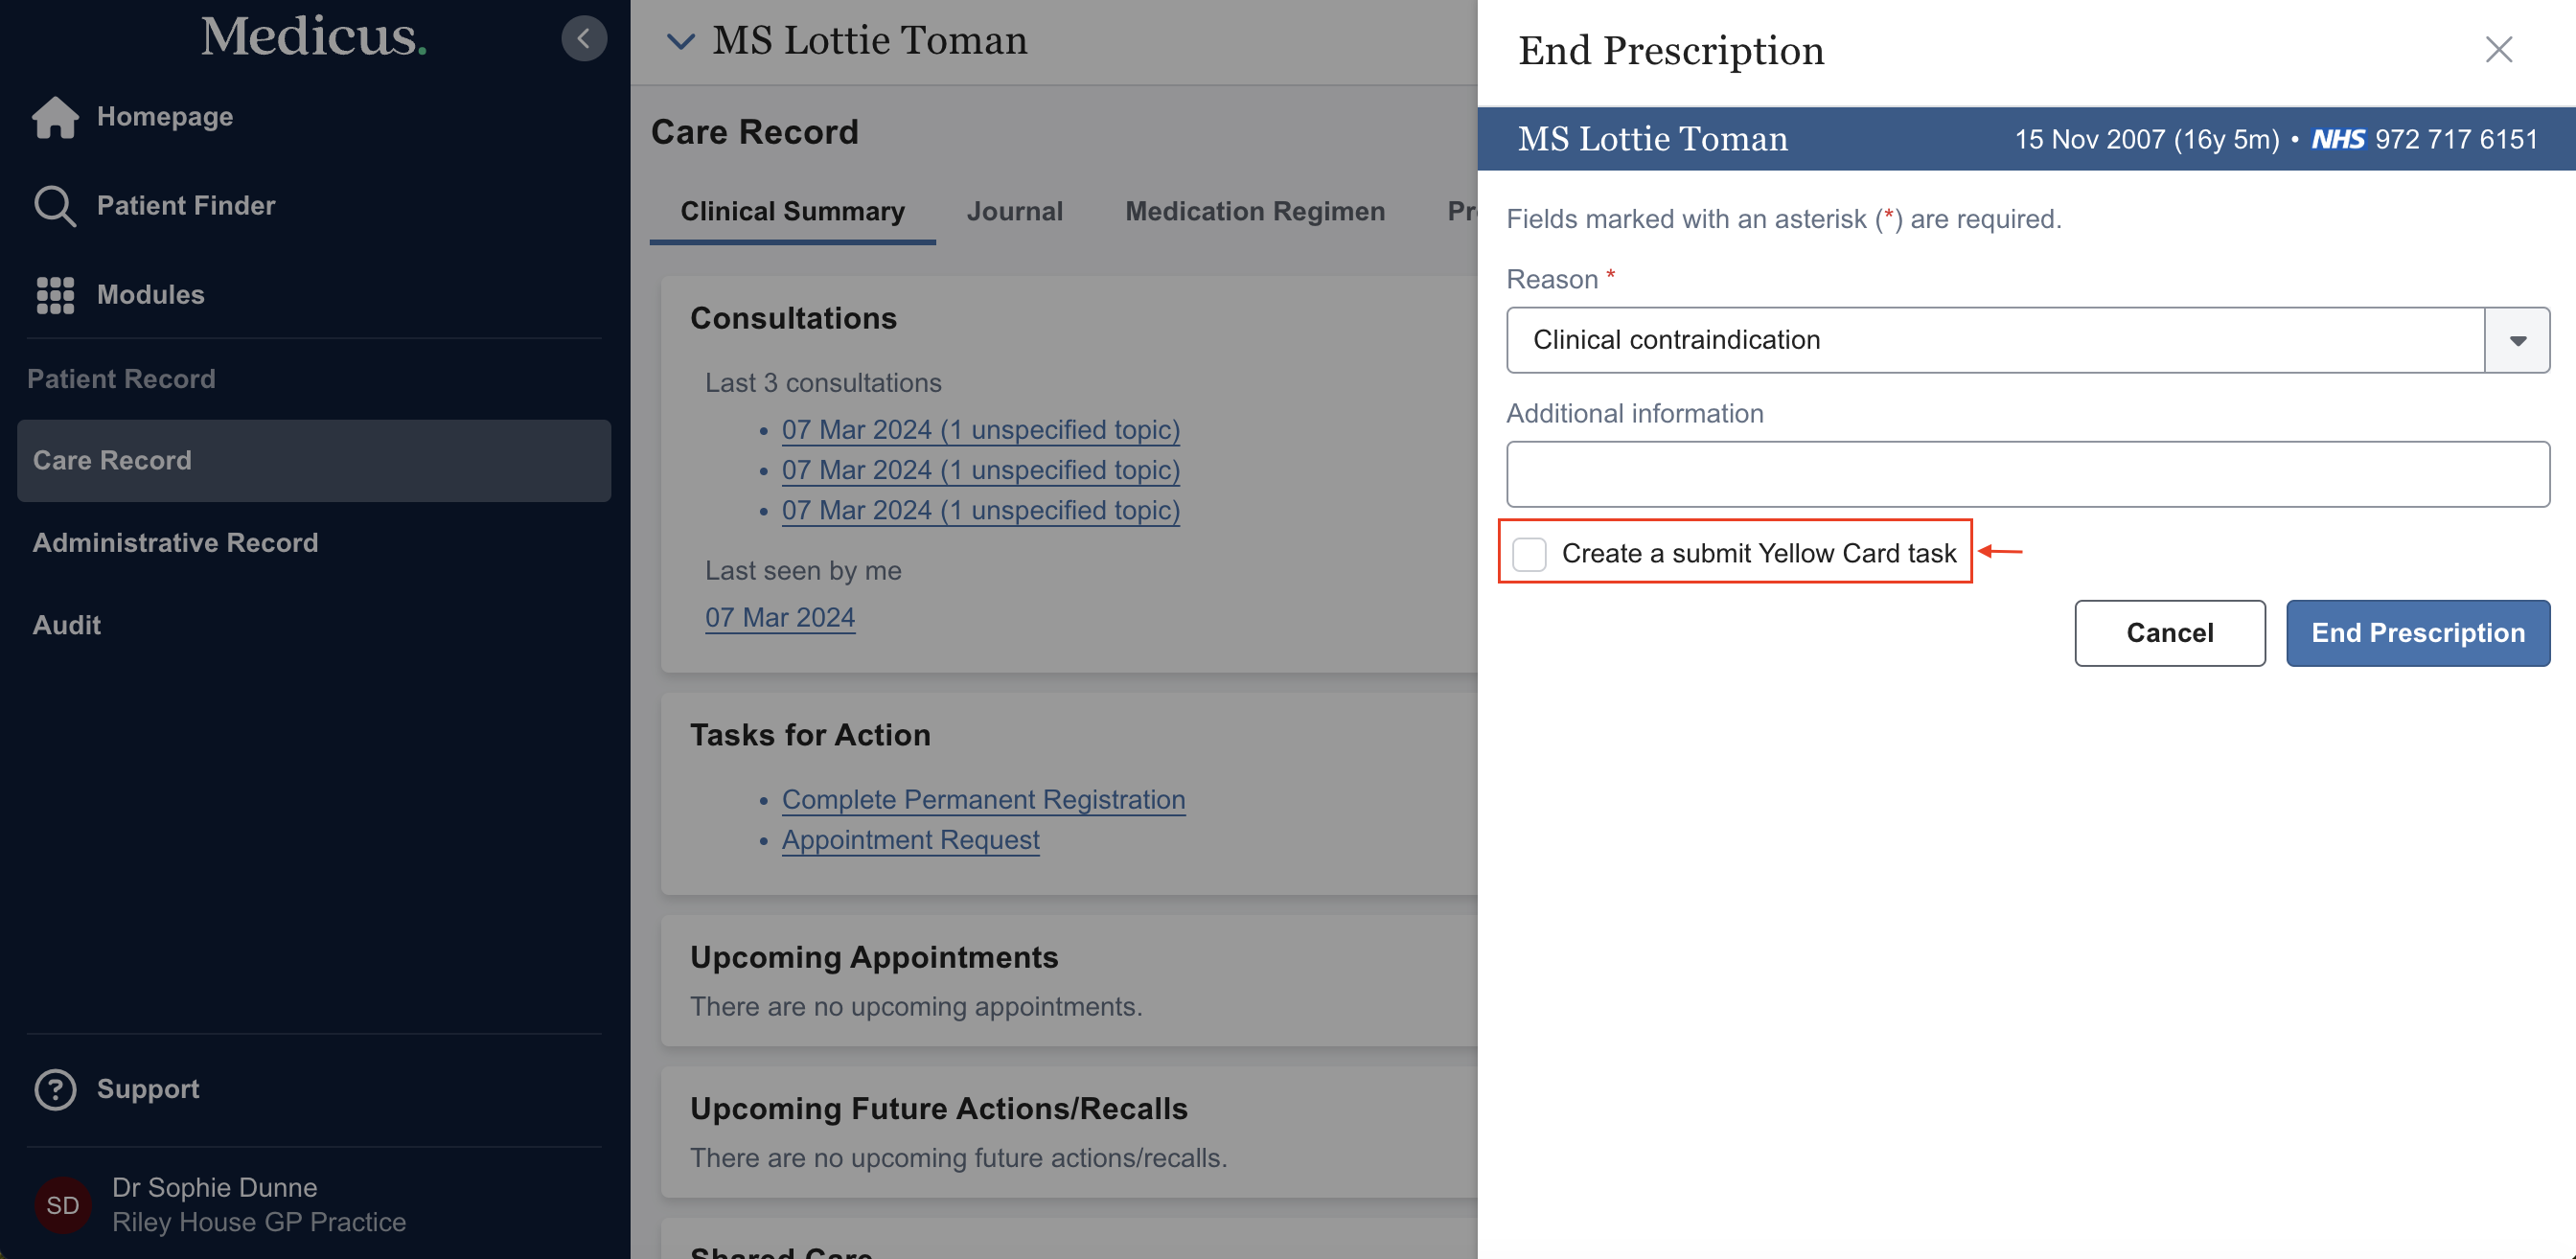Open Complete Permanent Registration task link
This screenshot has width=2576, height=1259.
click(983, 799)
